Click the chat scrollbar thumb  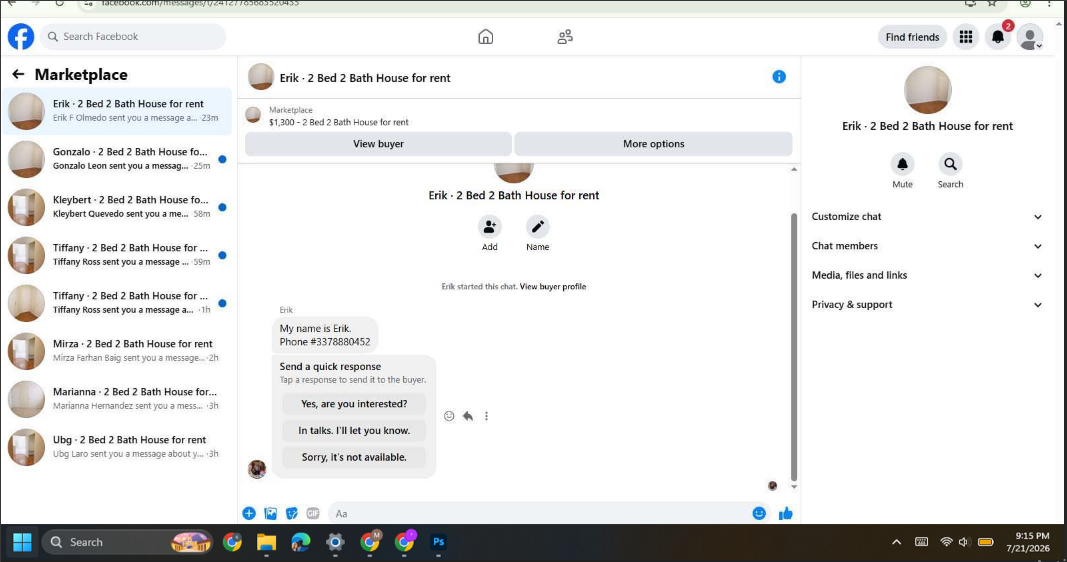(793, 347)
